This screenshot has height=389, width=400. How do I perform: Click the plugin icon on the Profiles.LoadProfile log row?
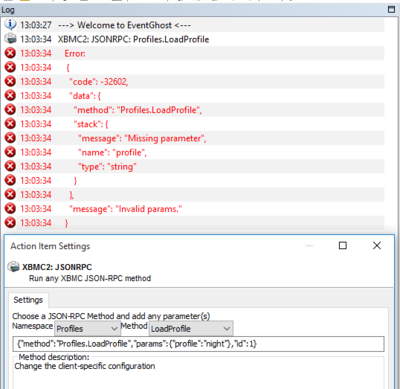pos(10,39)
